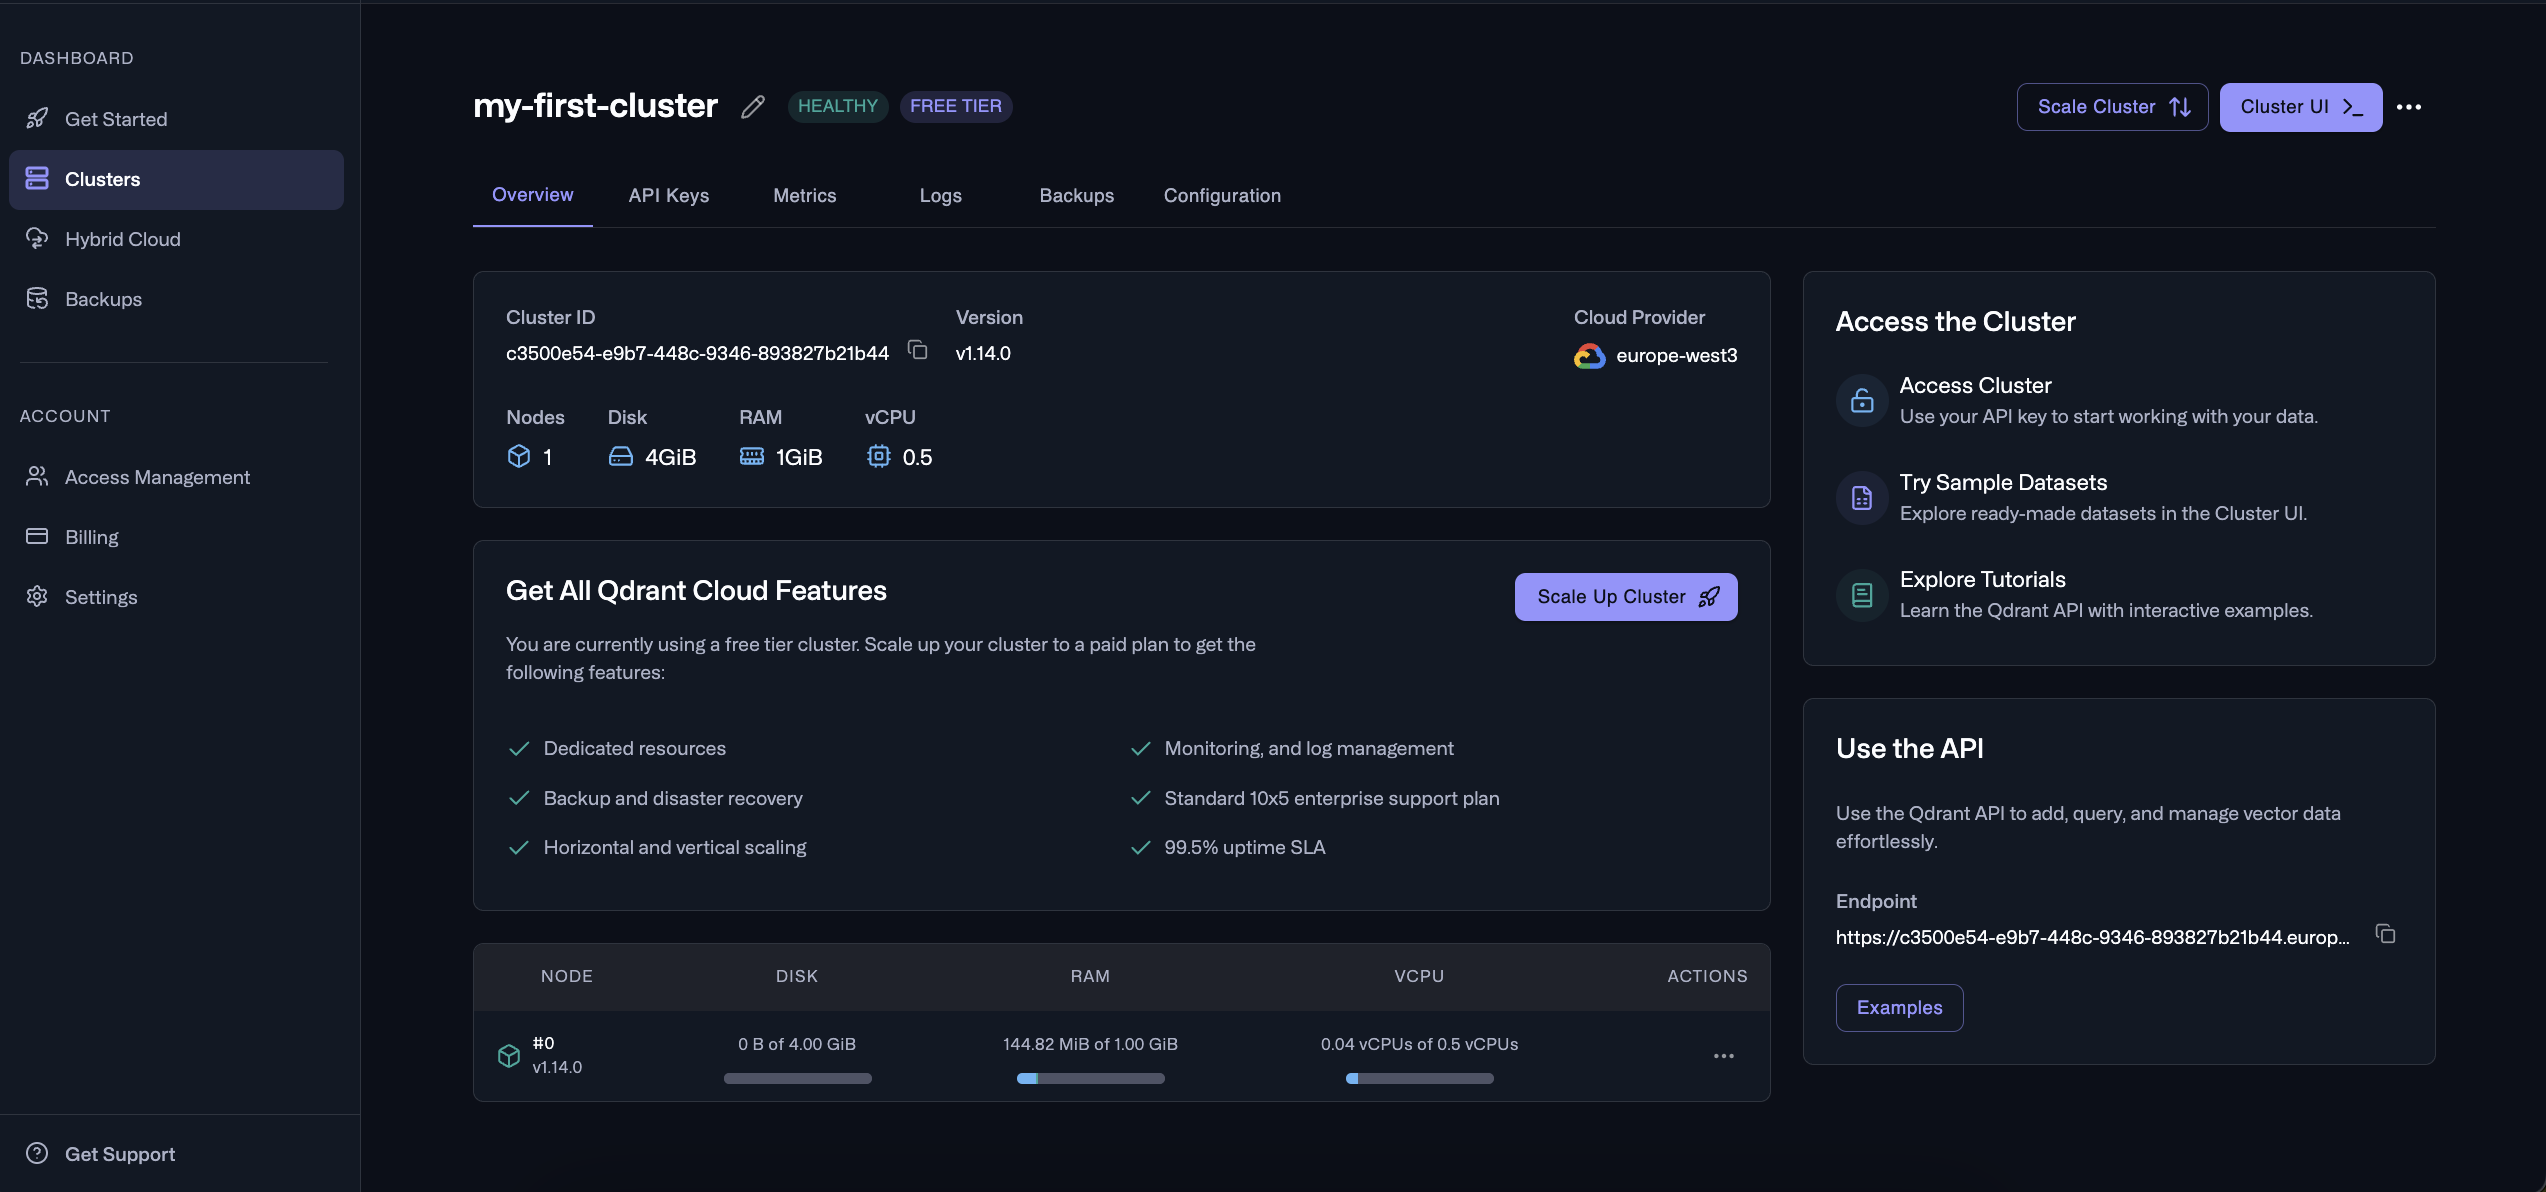Open Get Support in sidebar
This screenshot has width=2546, height=1192.
click(x=119, y=1154)
